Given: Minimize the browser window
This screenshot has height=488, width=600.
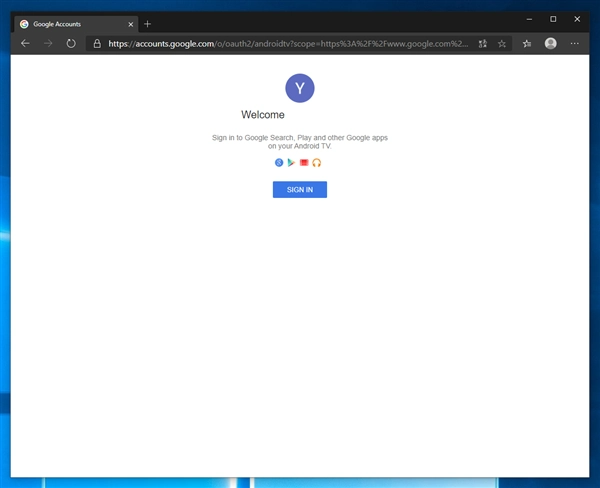Looking at the screenshot, I should coord(529,19).
